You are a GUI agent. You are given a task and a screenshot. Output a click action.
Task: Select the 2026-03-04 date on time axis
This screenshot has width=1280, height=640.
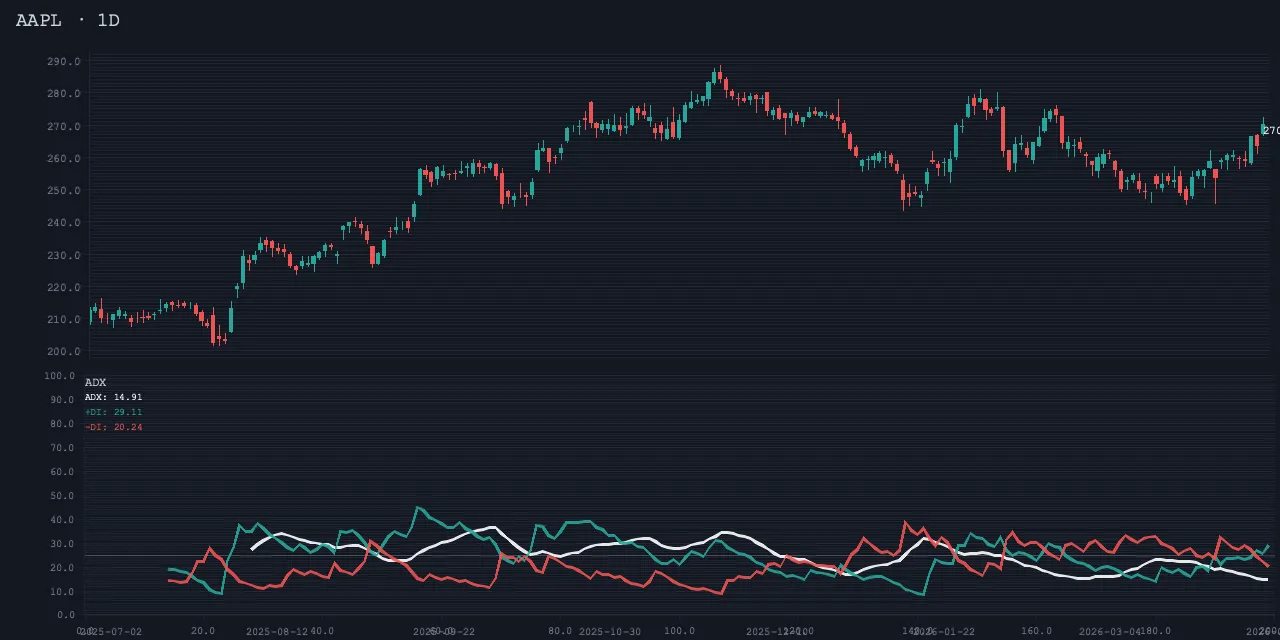tap(1110, 632)
